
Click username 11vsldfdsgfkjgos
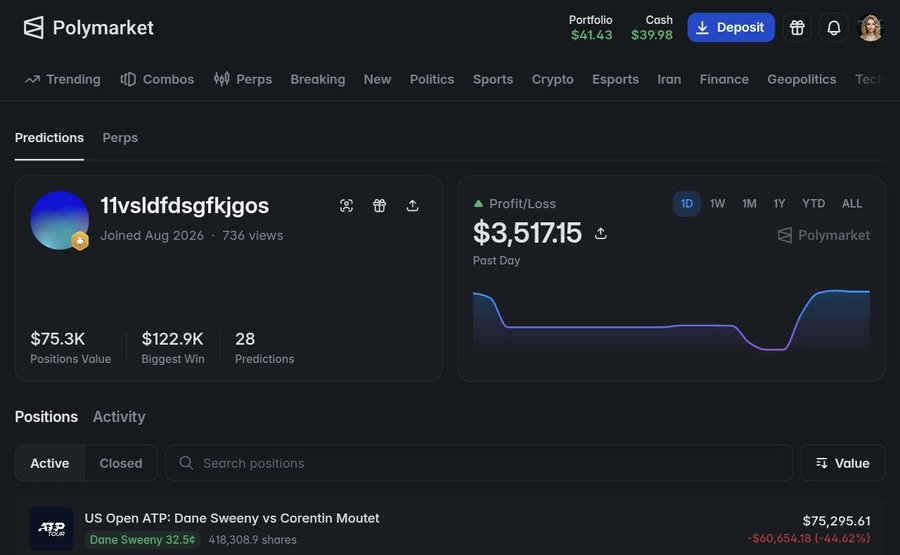(x=184, y=206)
